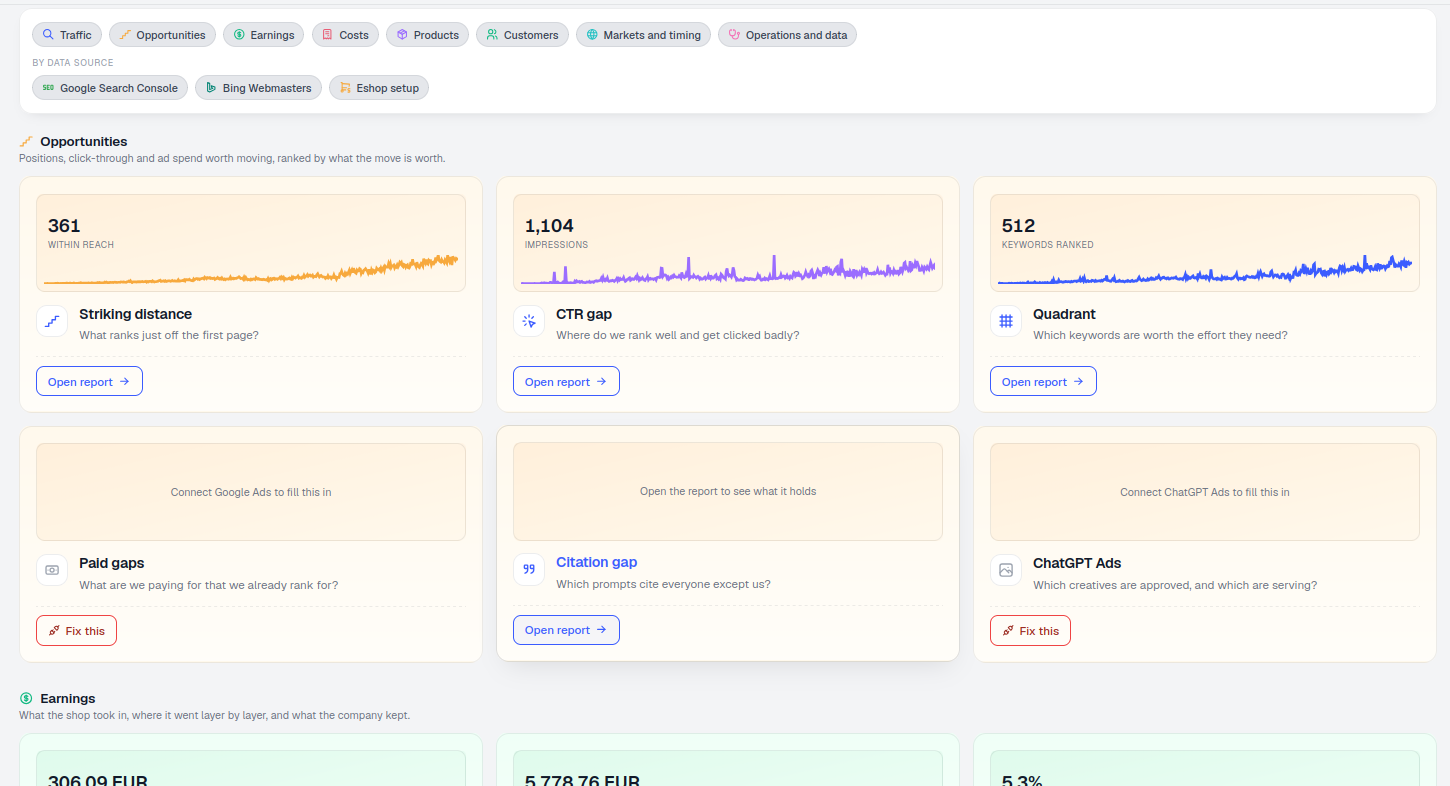Click the '361' within reach value
Screen dimensions: 1450x786
pos(64,226)
